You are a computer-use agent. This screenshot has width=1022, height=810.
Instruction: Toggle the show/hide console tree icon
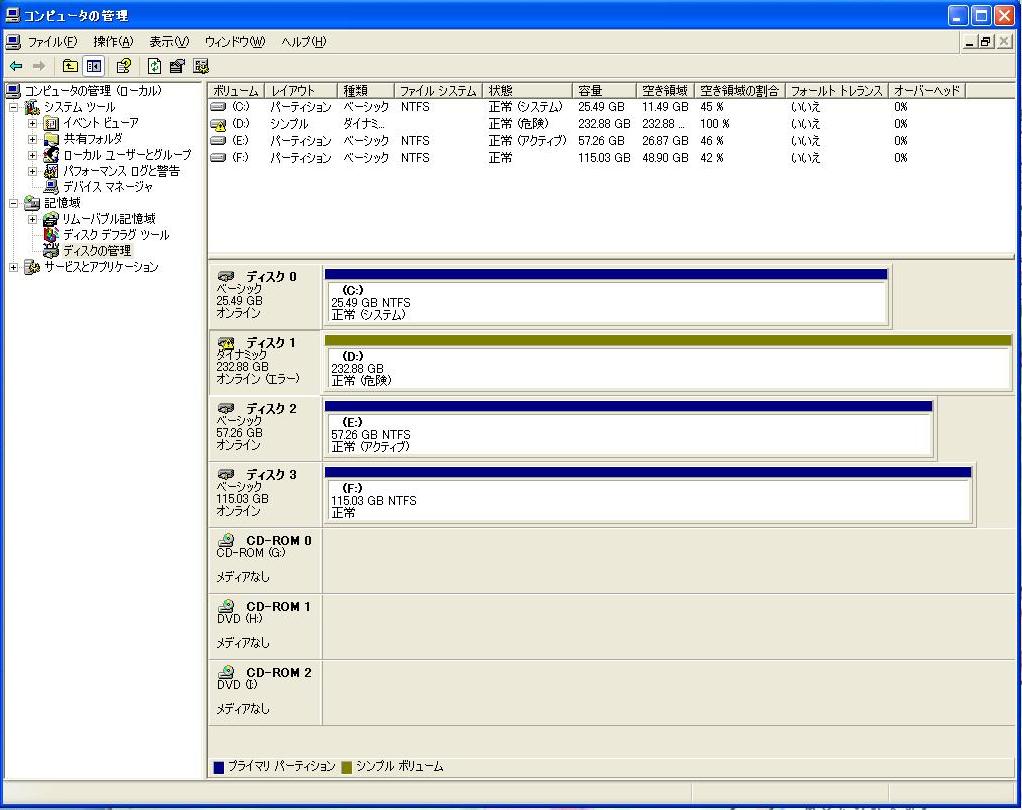click(93, 66)
